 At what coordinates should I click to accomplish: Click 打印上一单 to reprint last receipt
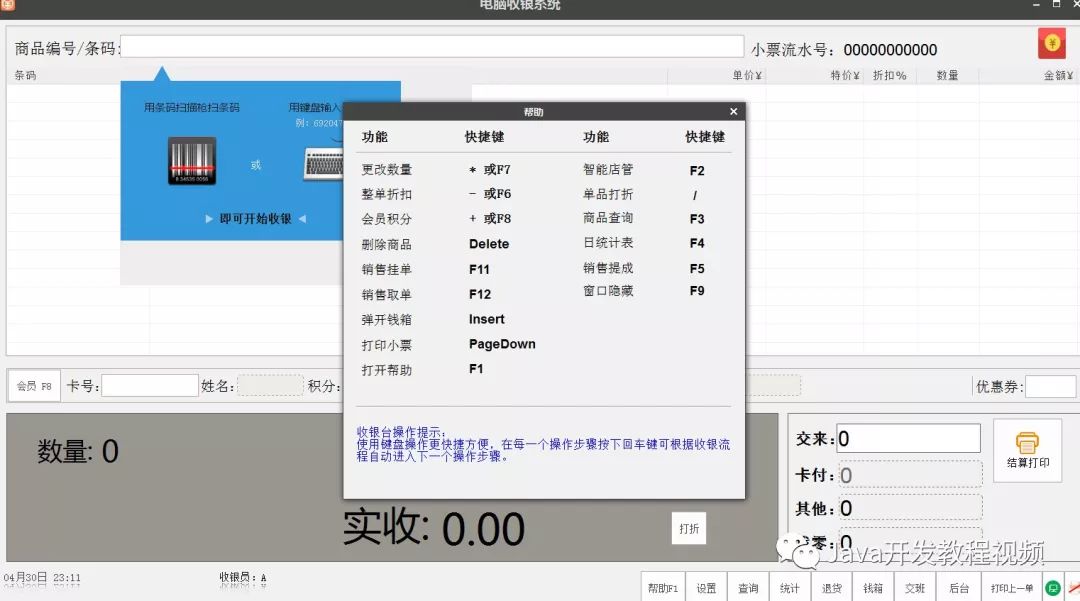1012,588
